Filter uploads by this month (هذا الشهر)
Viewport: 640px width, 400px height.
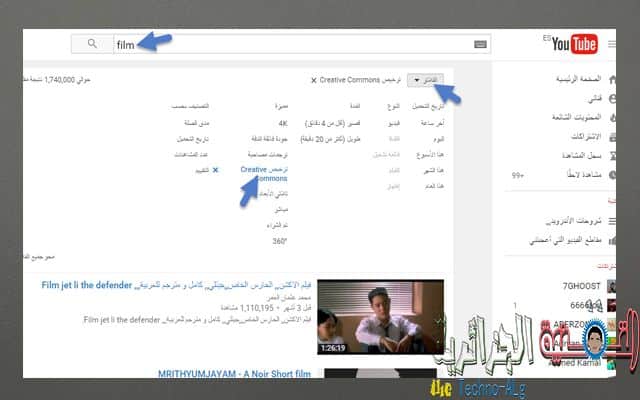click(433, 170)
